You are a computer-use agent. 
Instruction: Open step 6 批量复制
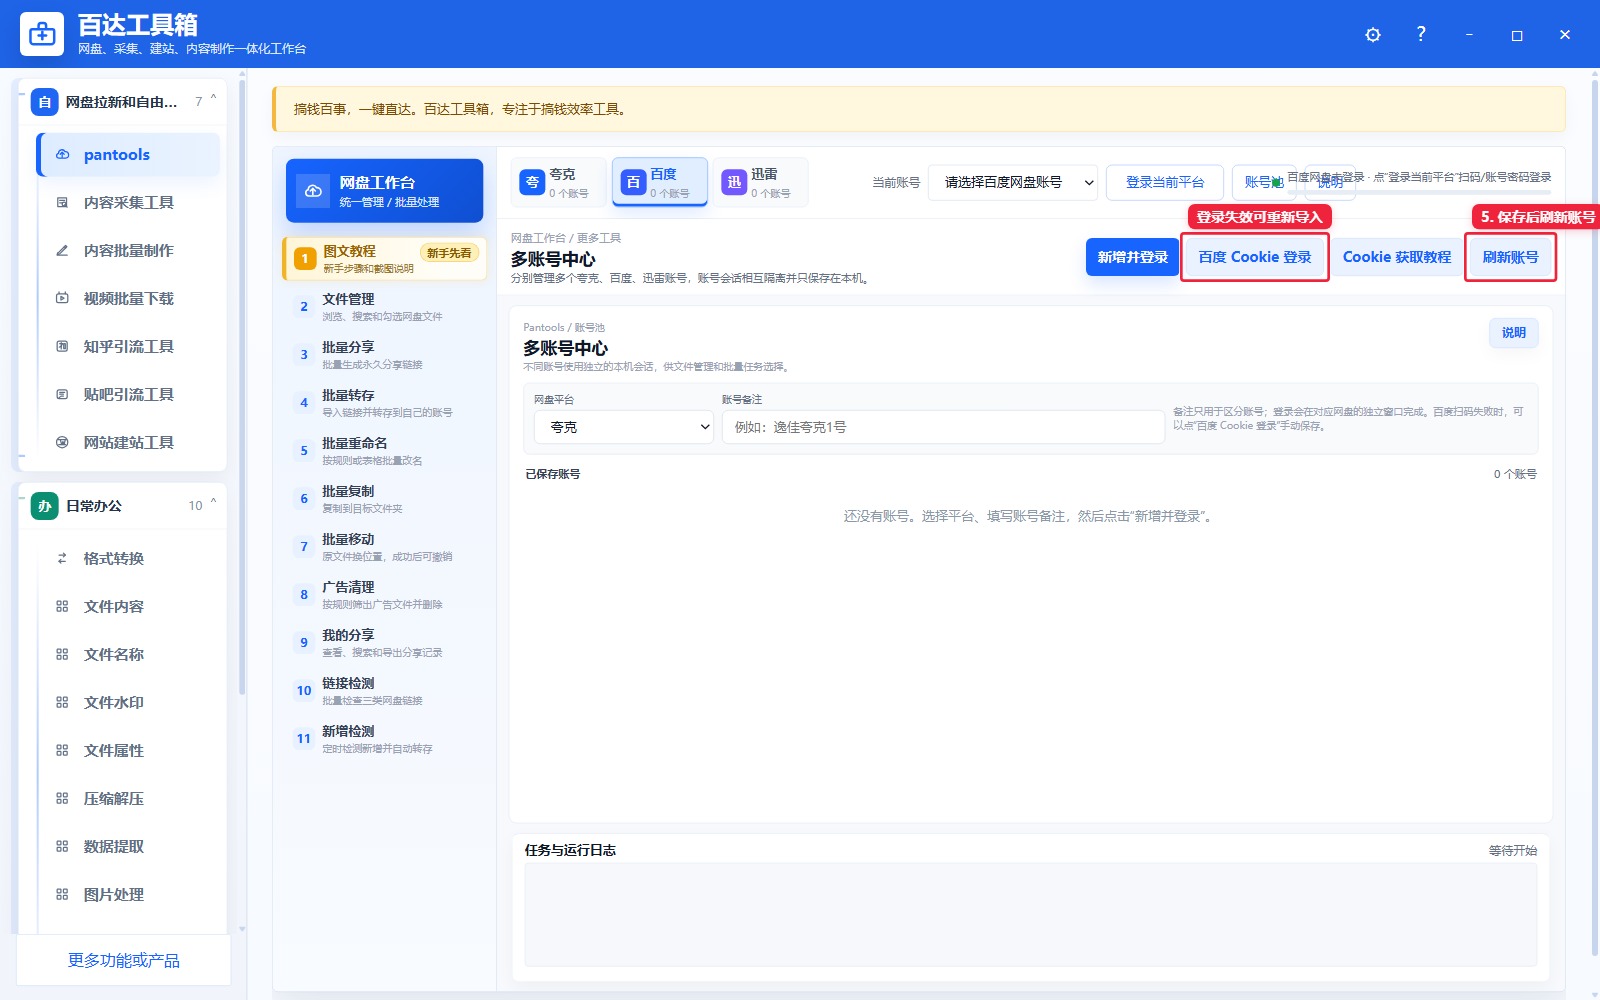tap(385, 499)
